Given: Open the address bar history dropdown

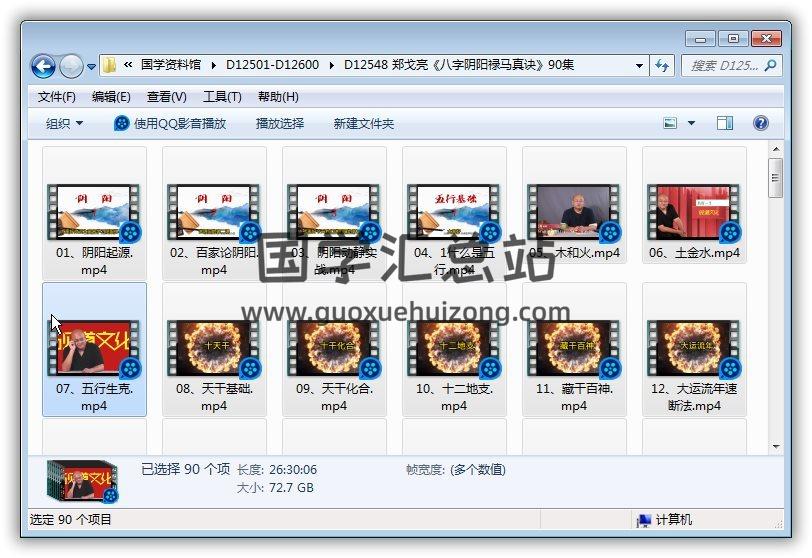Looking at the screenshot, I should coord(640,65).
